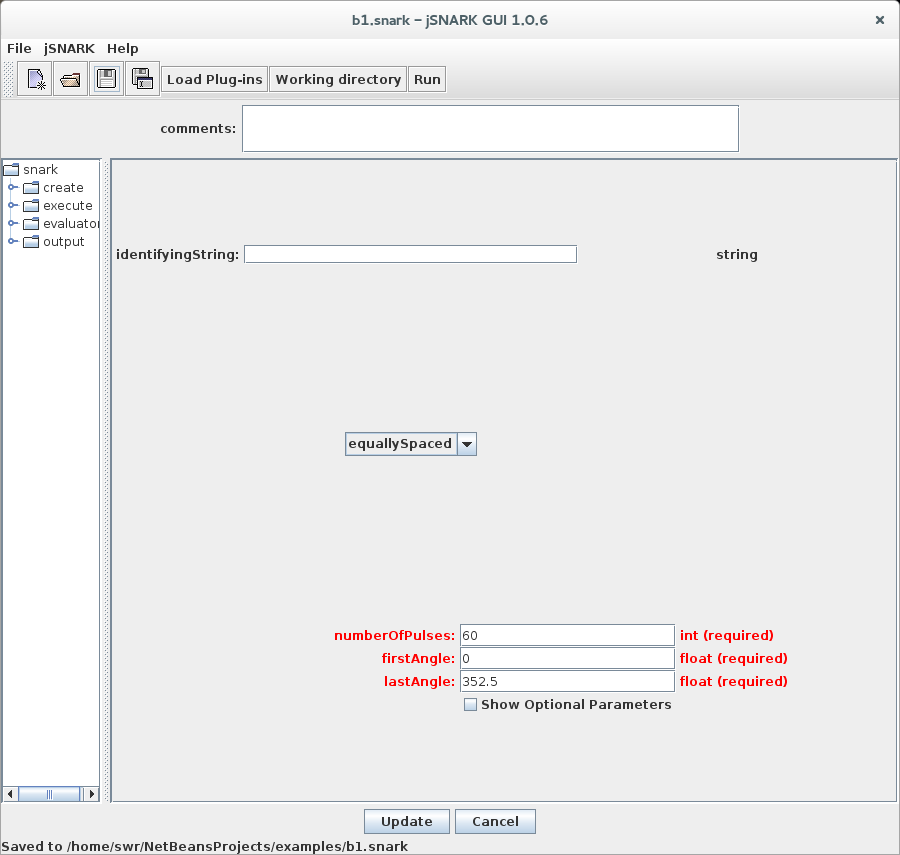Toggle Show Optional Parameters checkbox
900x855 pixels.
pyautogui.click(x=470, y=705)
